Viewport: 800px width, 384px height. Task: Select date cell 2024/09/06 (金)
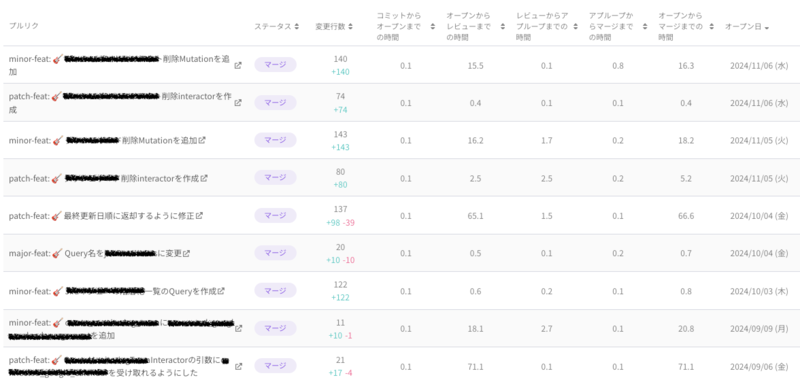(759, 367)
